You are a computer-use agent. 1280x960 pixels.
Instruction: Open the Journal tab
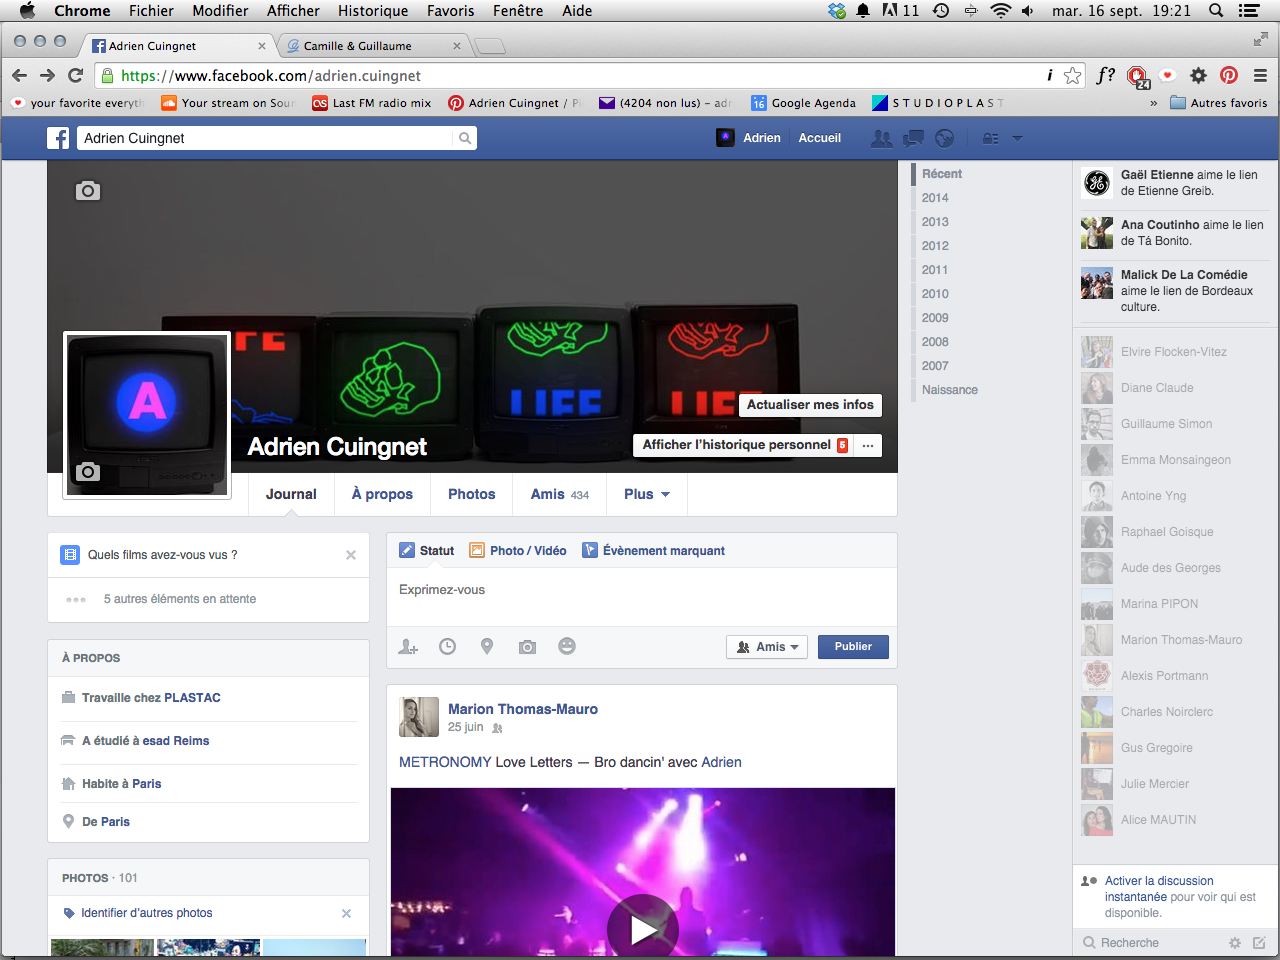pos(291,494)
